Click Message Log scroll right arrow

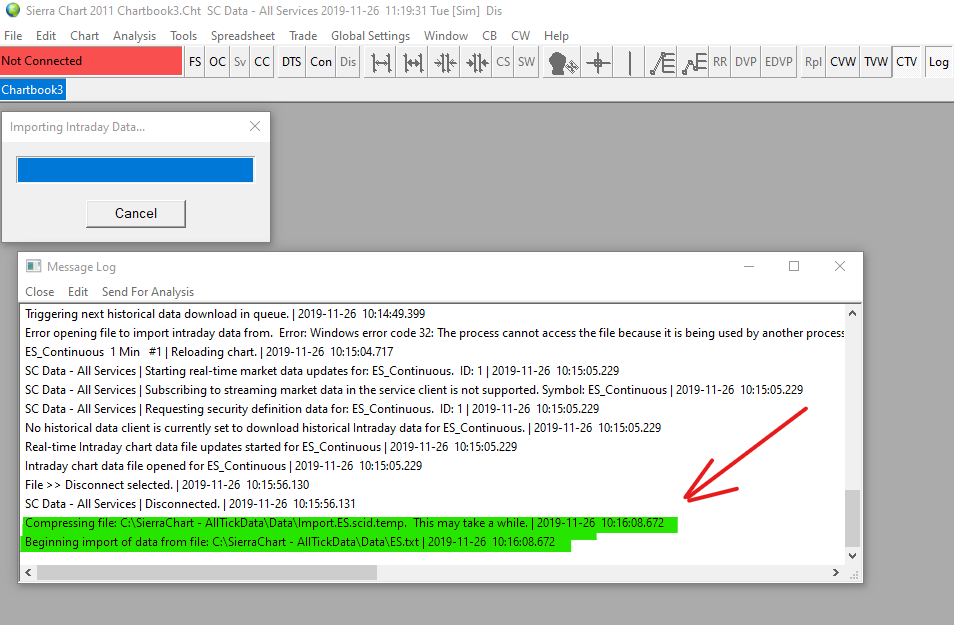836,573
